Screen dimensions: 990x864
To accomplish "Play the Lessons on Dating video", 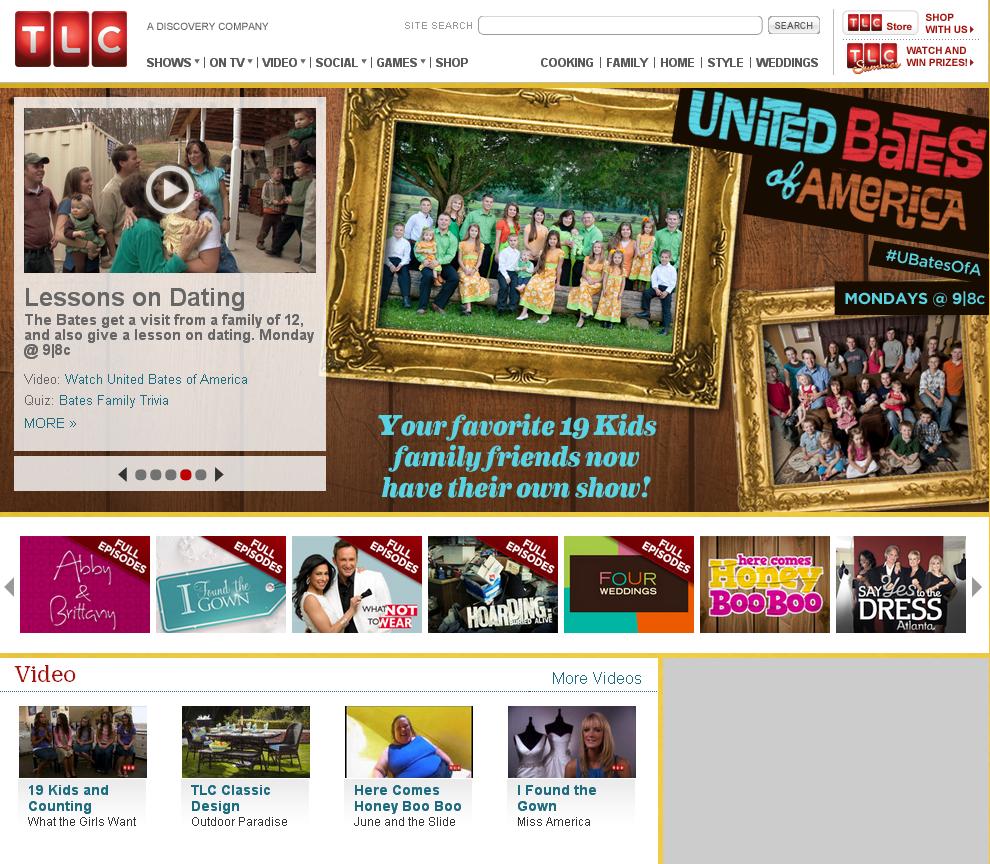I will click(x=169, y=189).
